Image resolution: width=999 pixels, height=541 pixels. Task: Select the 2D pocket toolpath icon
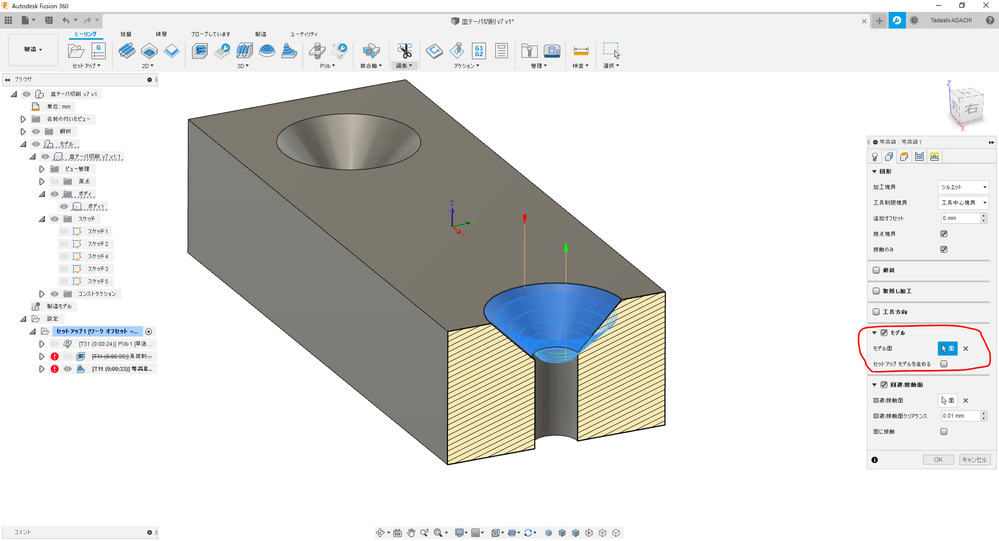coord(149,51)
